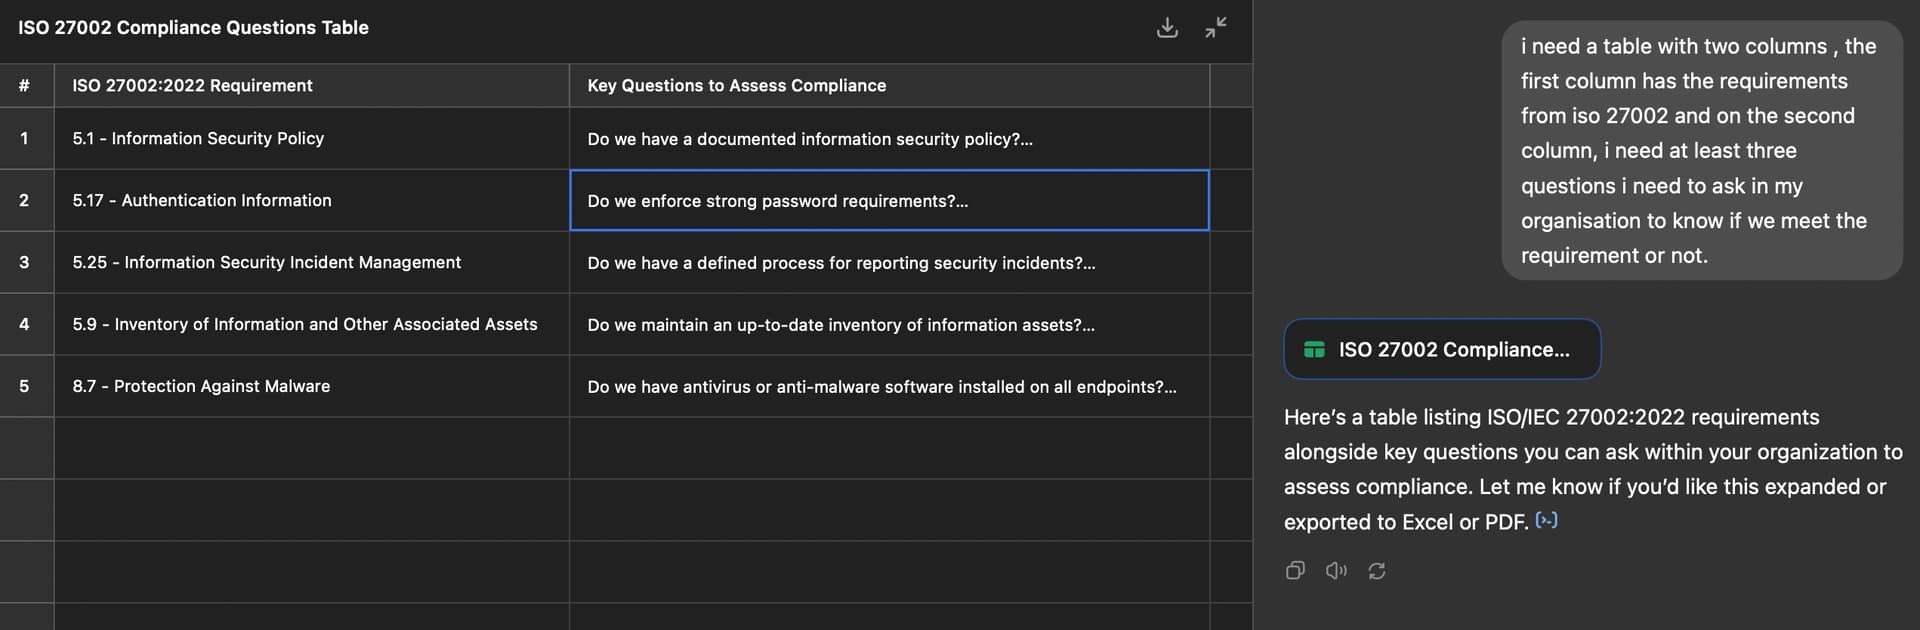Viewport: 1920px width, 630px height.
Task: Read the response aloud with speaker icon
Action: [x=1336, y=571]
